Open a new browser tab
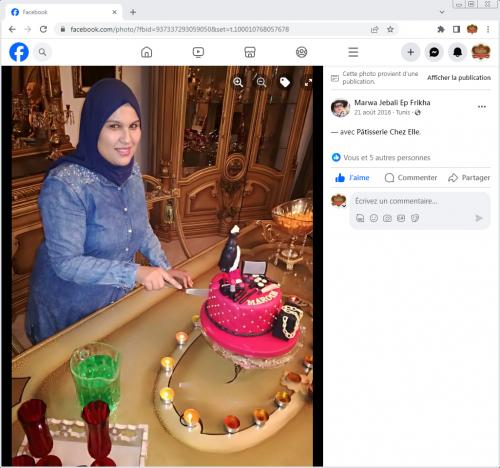Screen dimensions: 500x468 click(x=133, y=12)
